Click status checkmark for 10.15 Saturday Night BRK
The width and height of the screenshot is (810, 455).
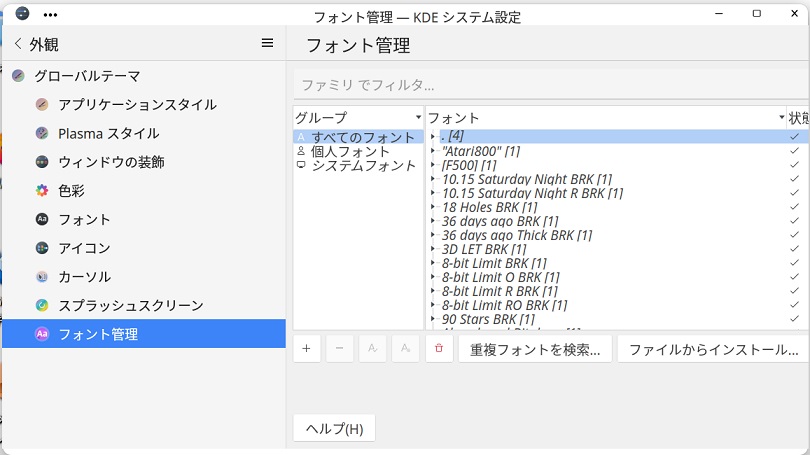point(795,179)
